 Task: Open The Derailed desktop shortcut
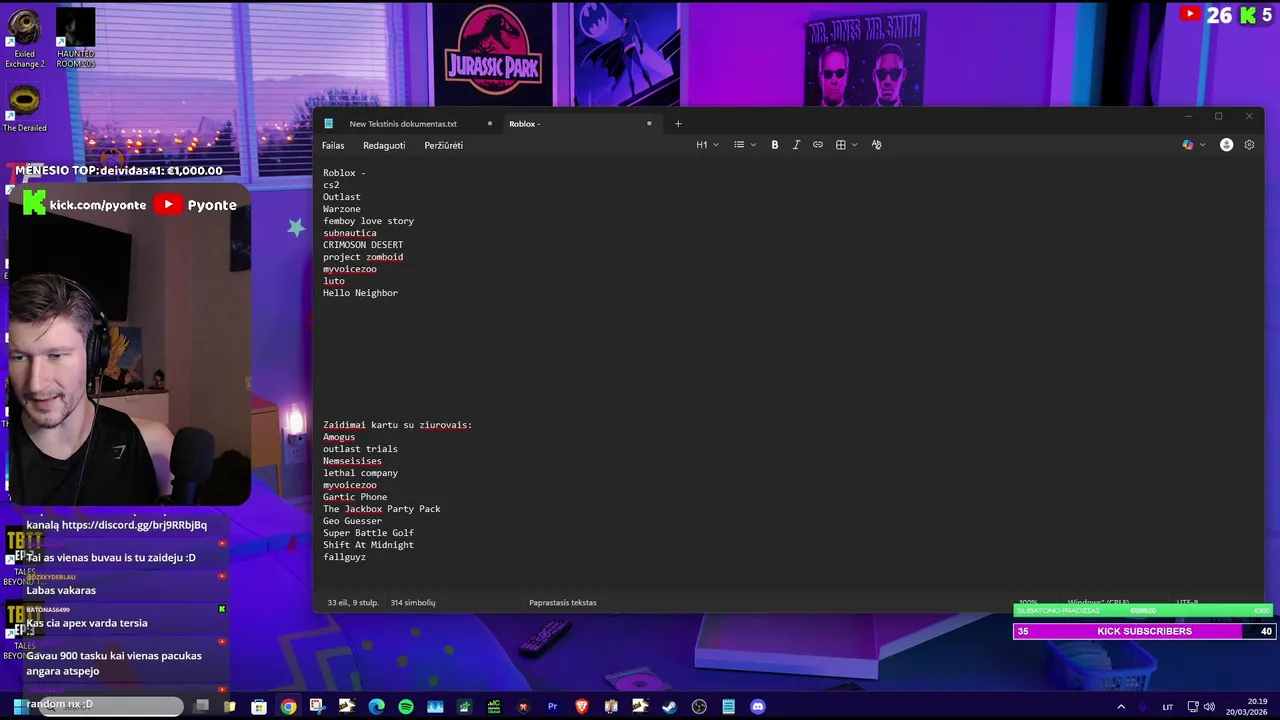[x=24, y=109]
